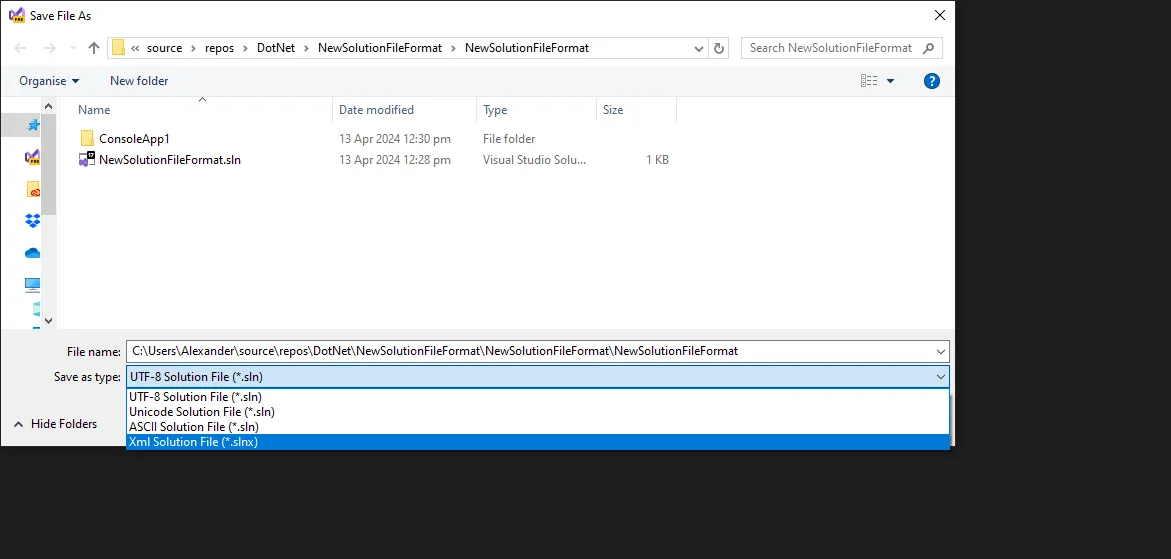
Task: Go up one folder level arrow
Action: coord(93,48)
